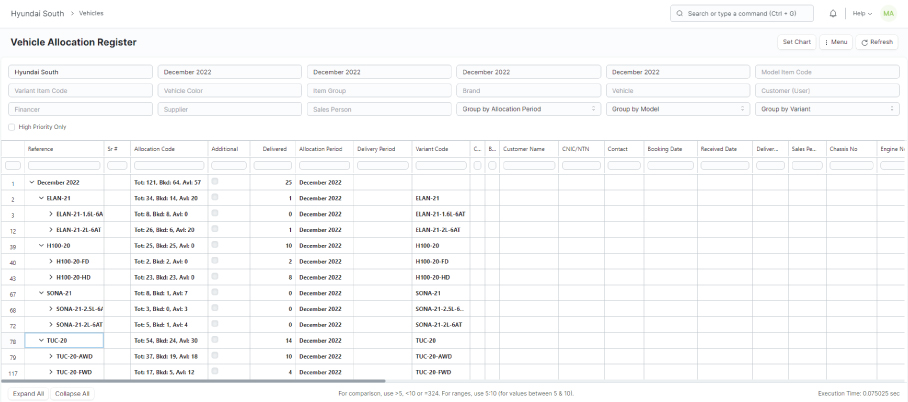
Task: Click the Booking Date column header
Action: (670, 149)
